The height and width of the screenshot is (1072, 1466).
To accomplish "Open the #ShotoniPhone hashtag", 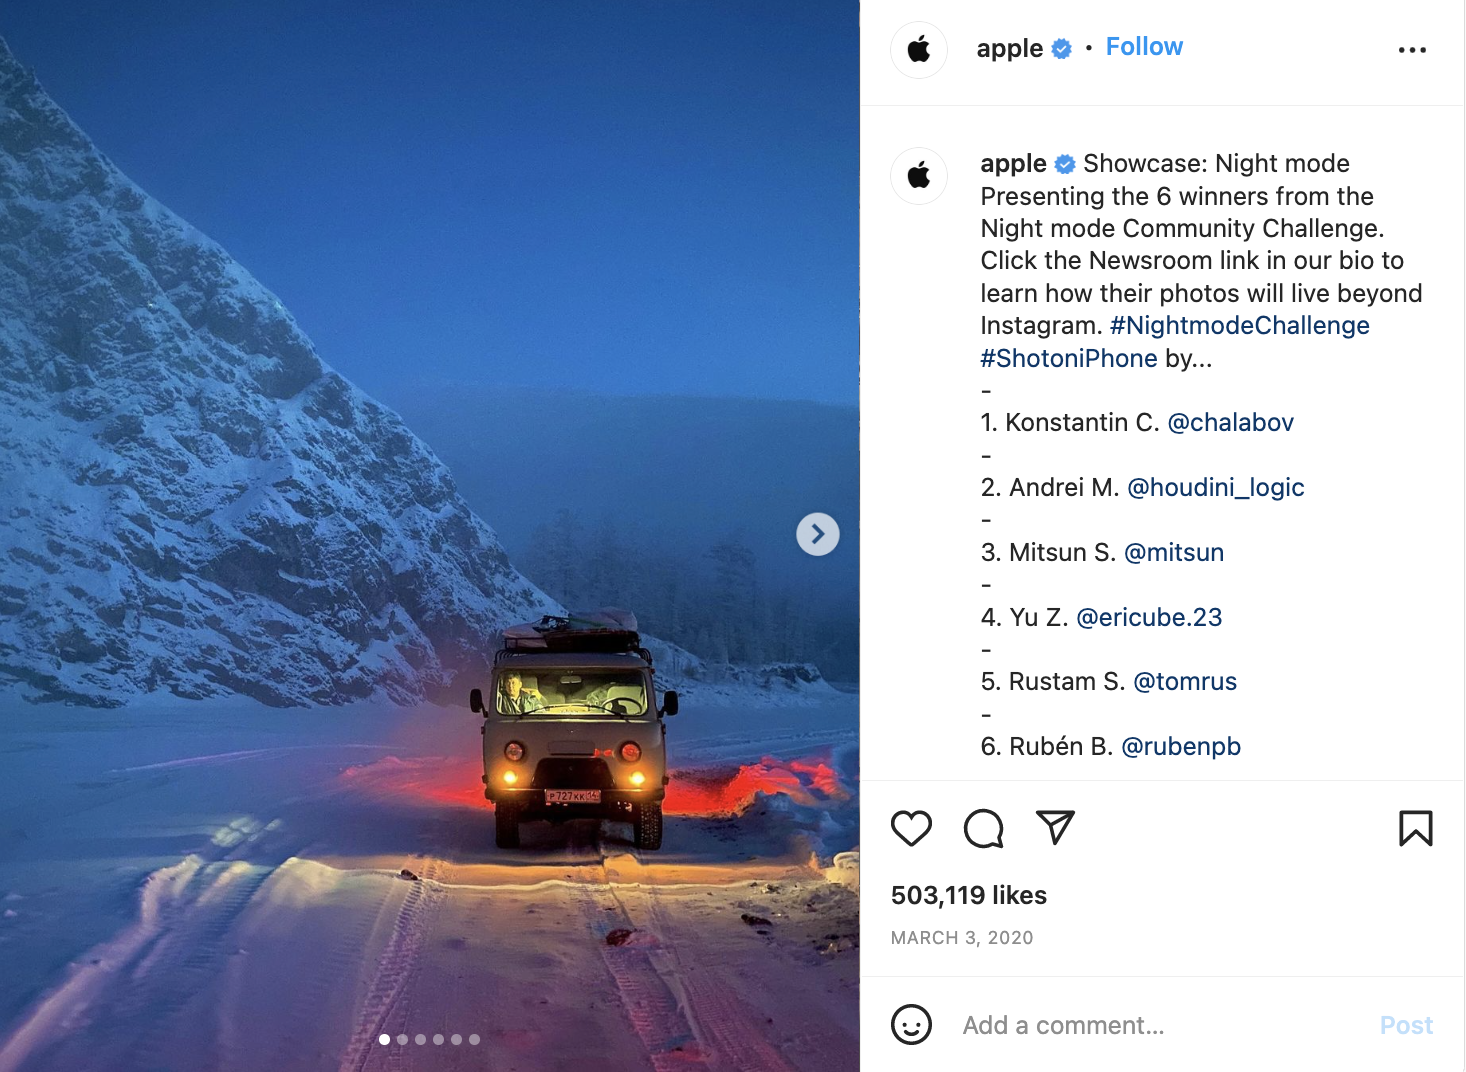I will (1069, 358).
